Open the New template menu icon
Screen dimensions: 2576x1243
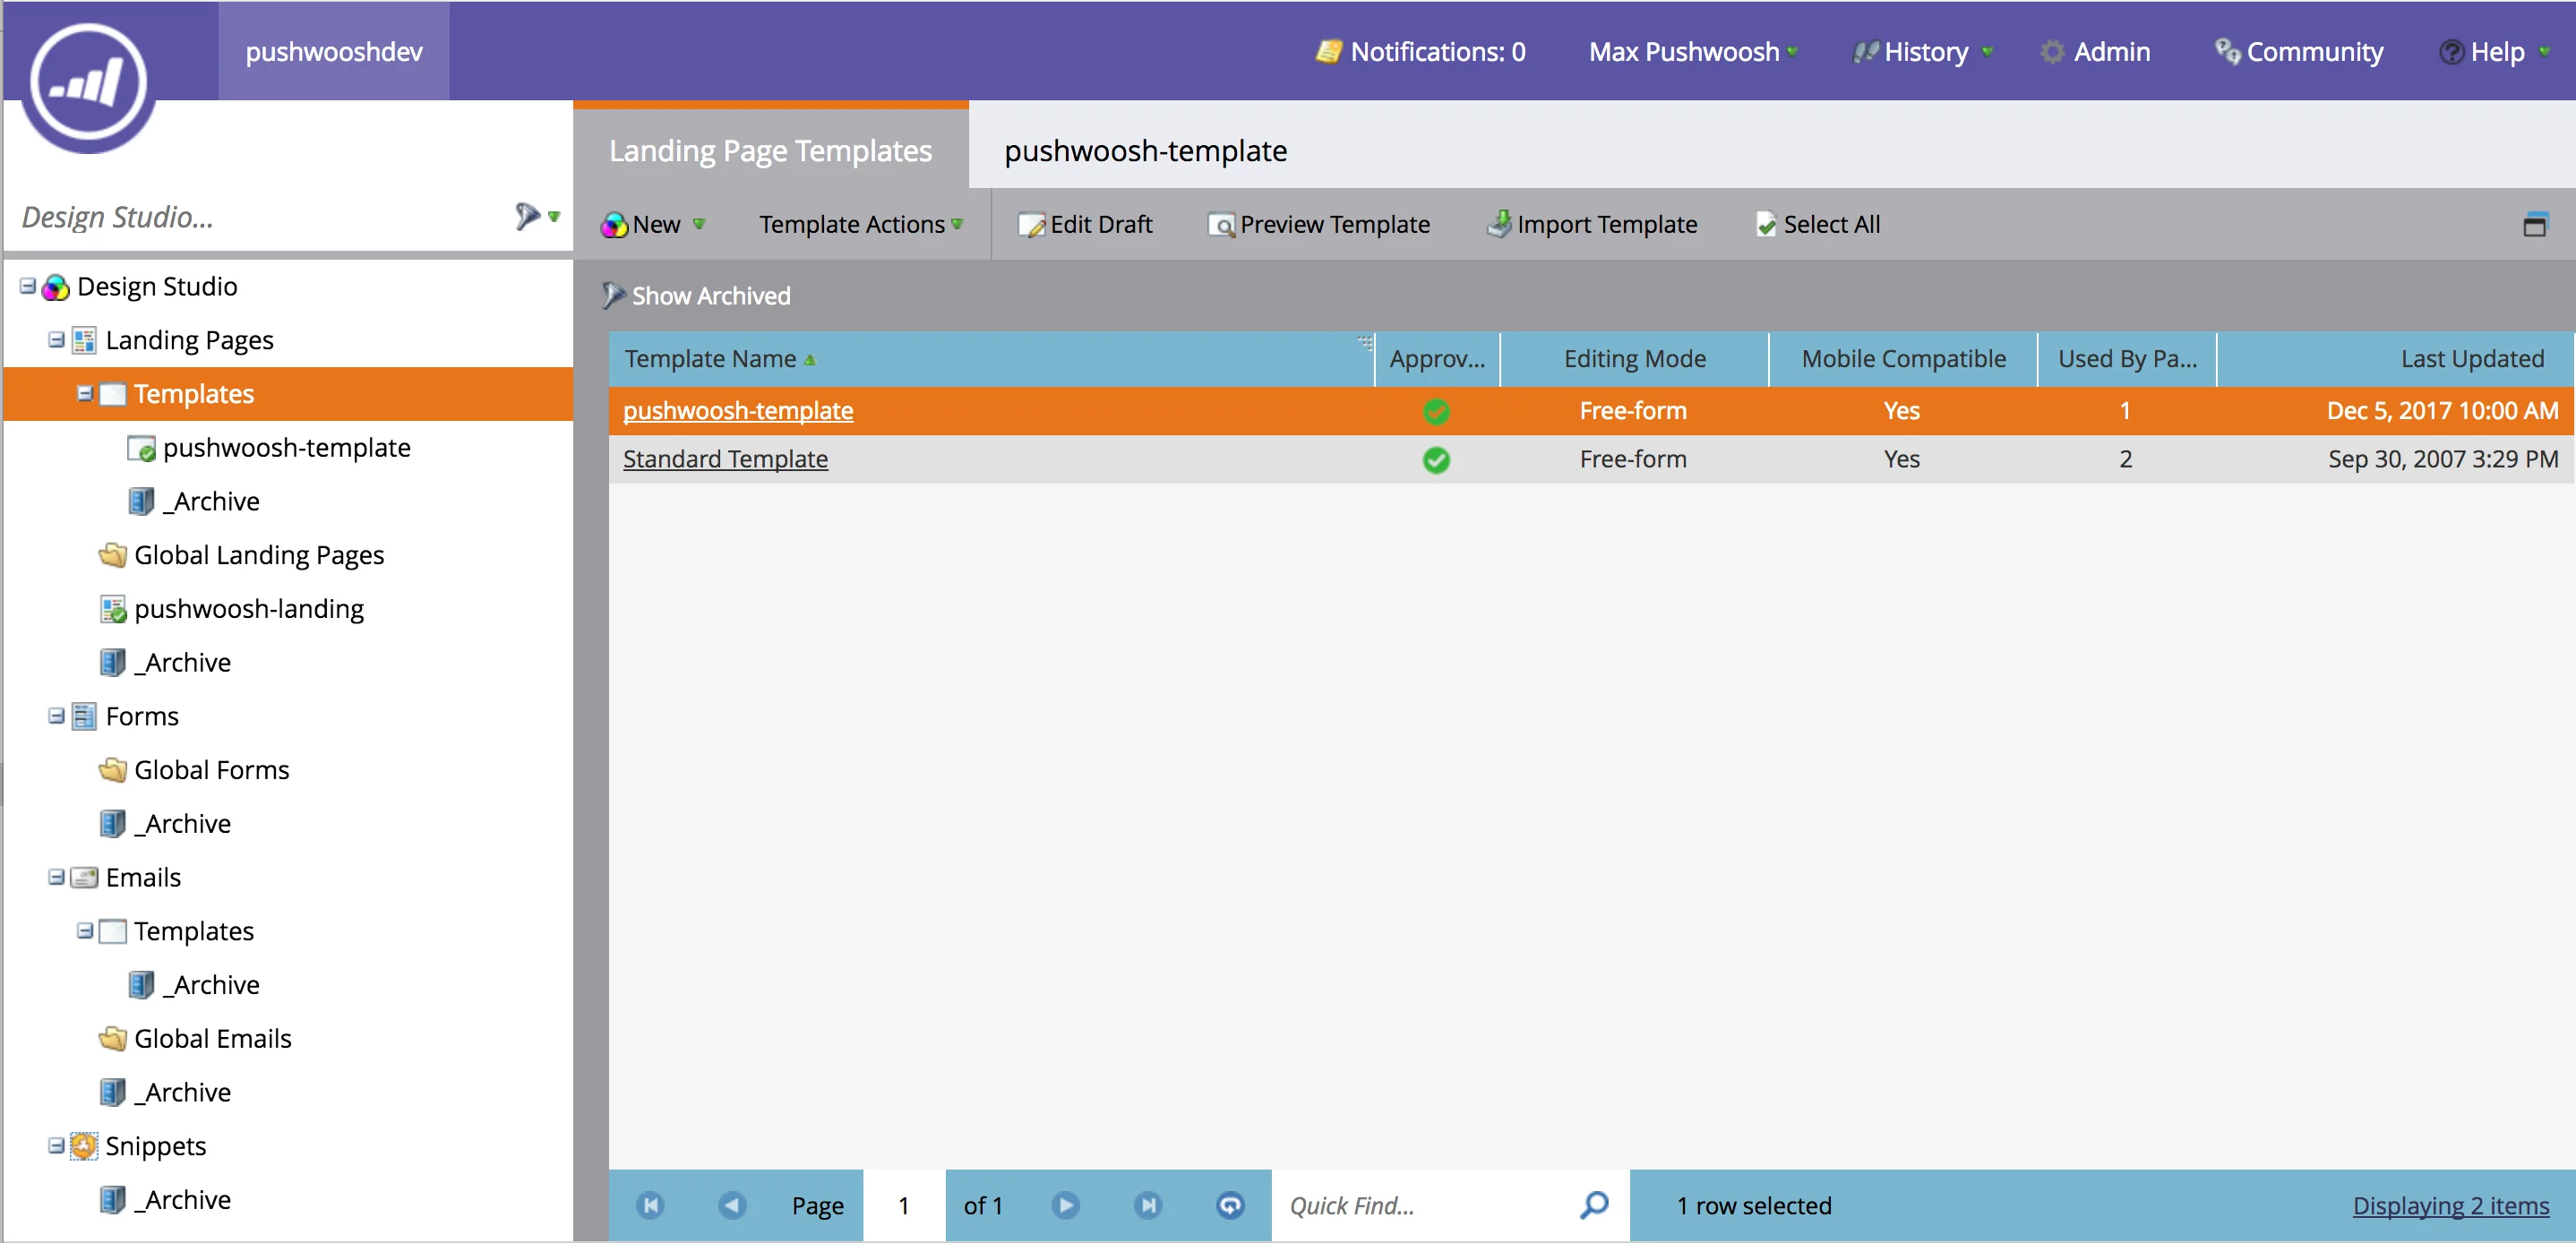coord(614,224)
